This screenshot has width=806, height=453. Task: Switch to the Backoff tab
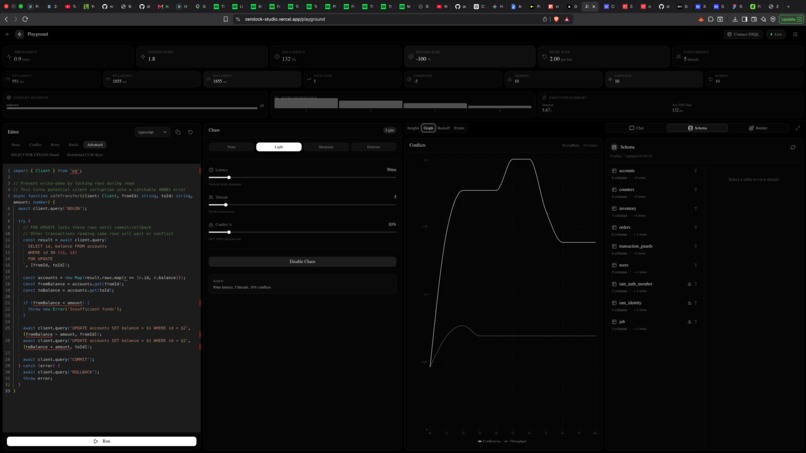click(443, 128)
